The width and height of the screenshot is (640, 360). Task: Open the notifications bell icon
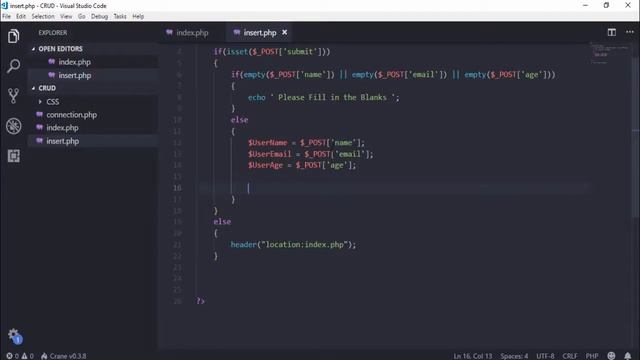[628, 356]
